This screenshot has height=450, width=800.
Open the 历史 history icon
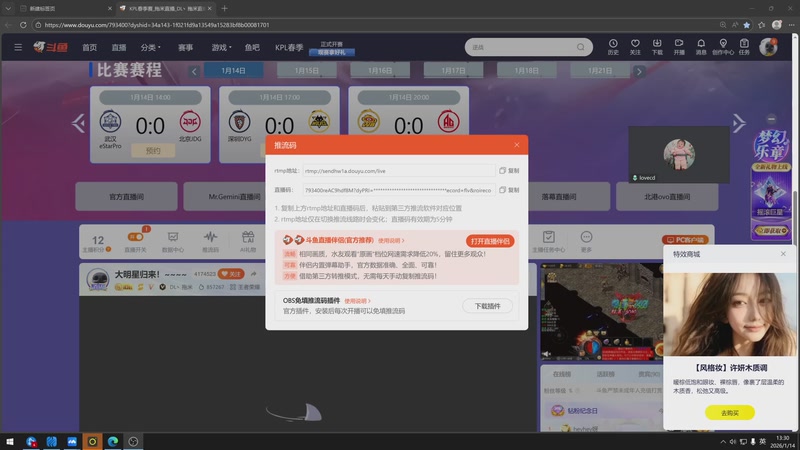(613, 47)
